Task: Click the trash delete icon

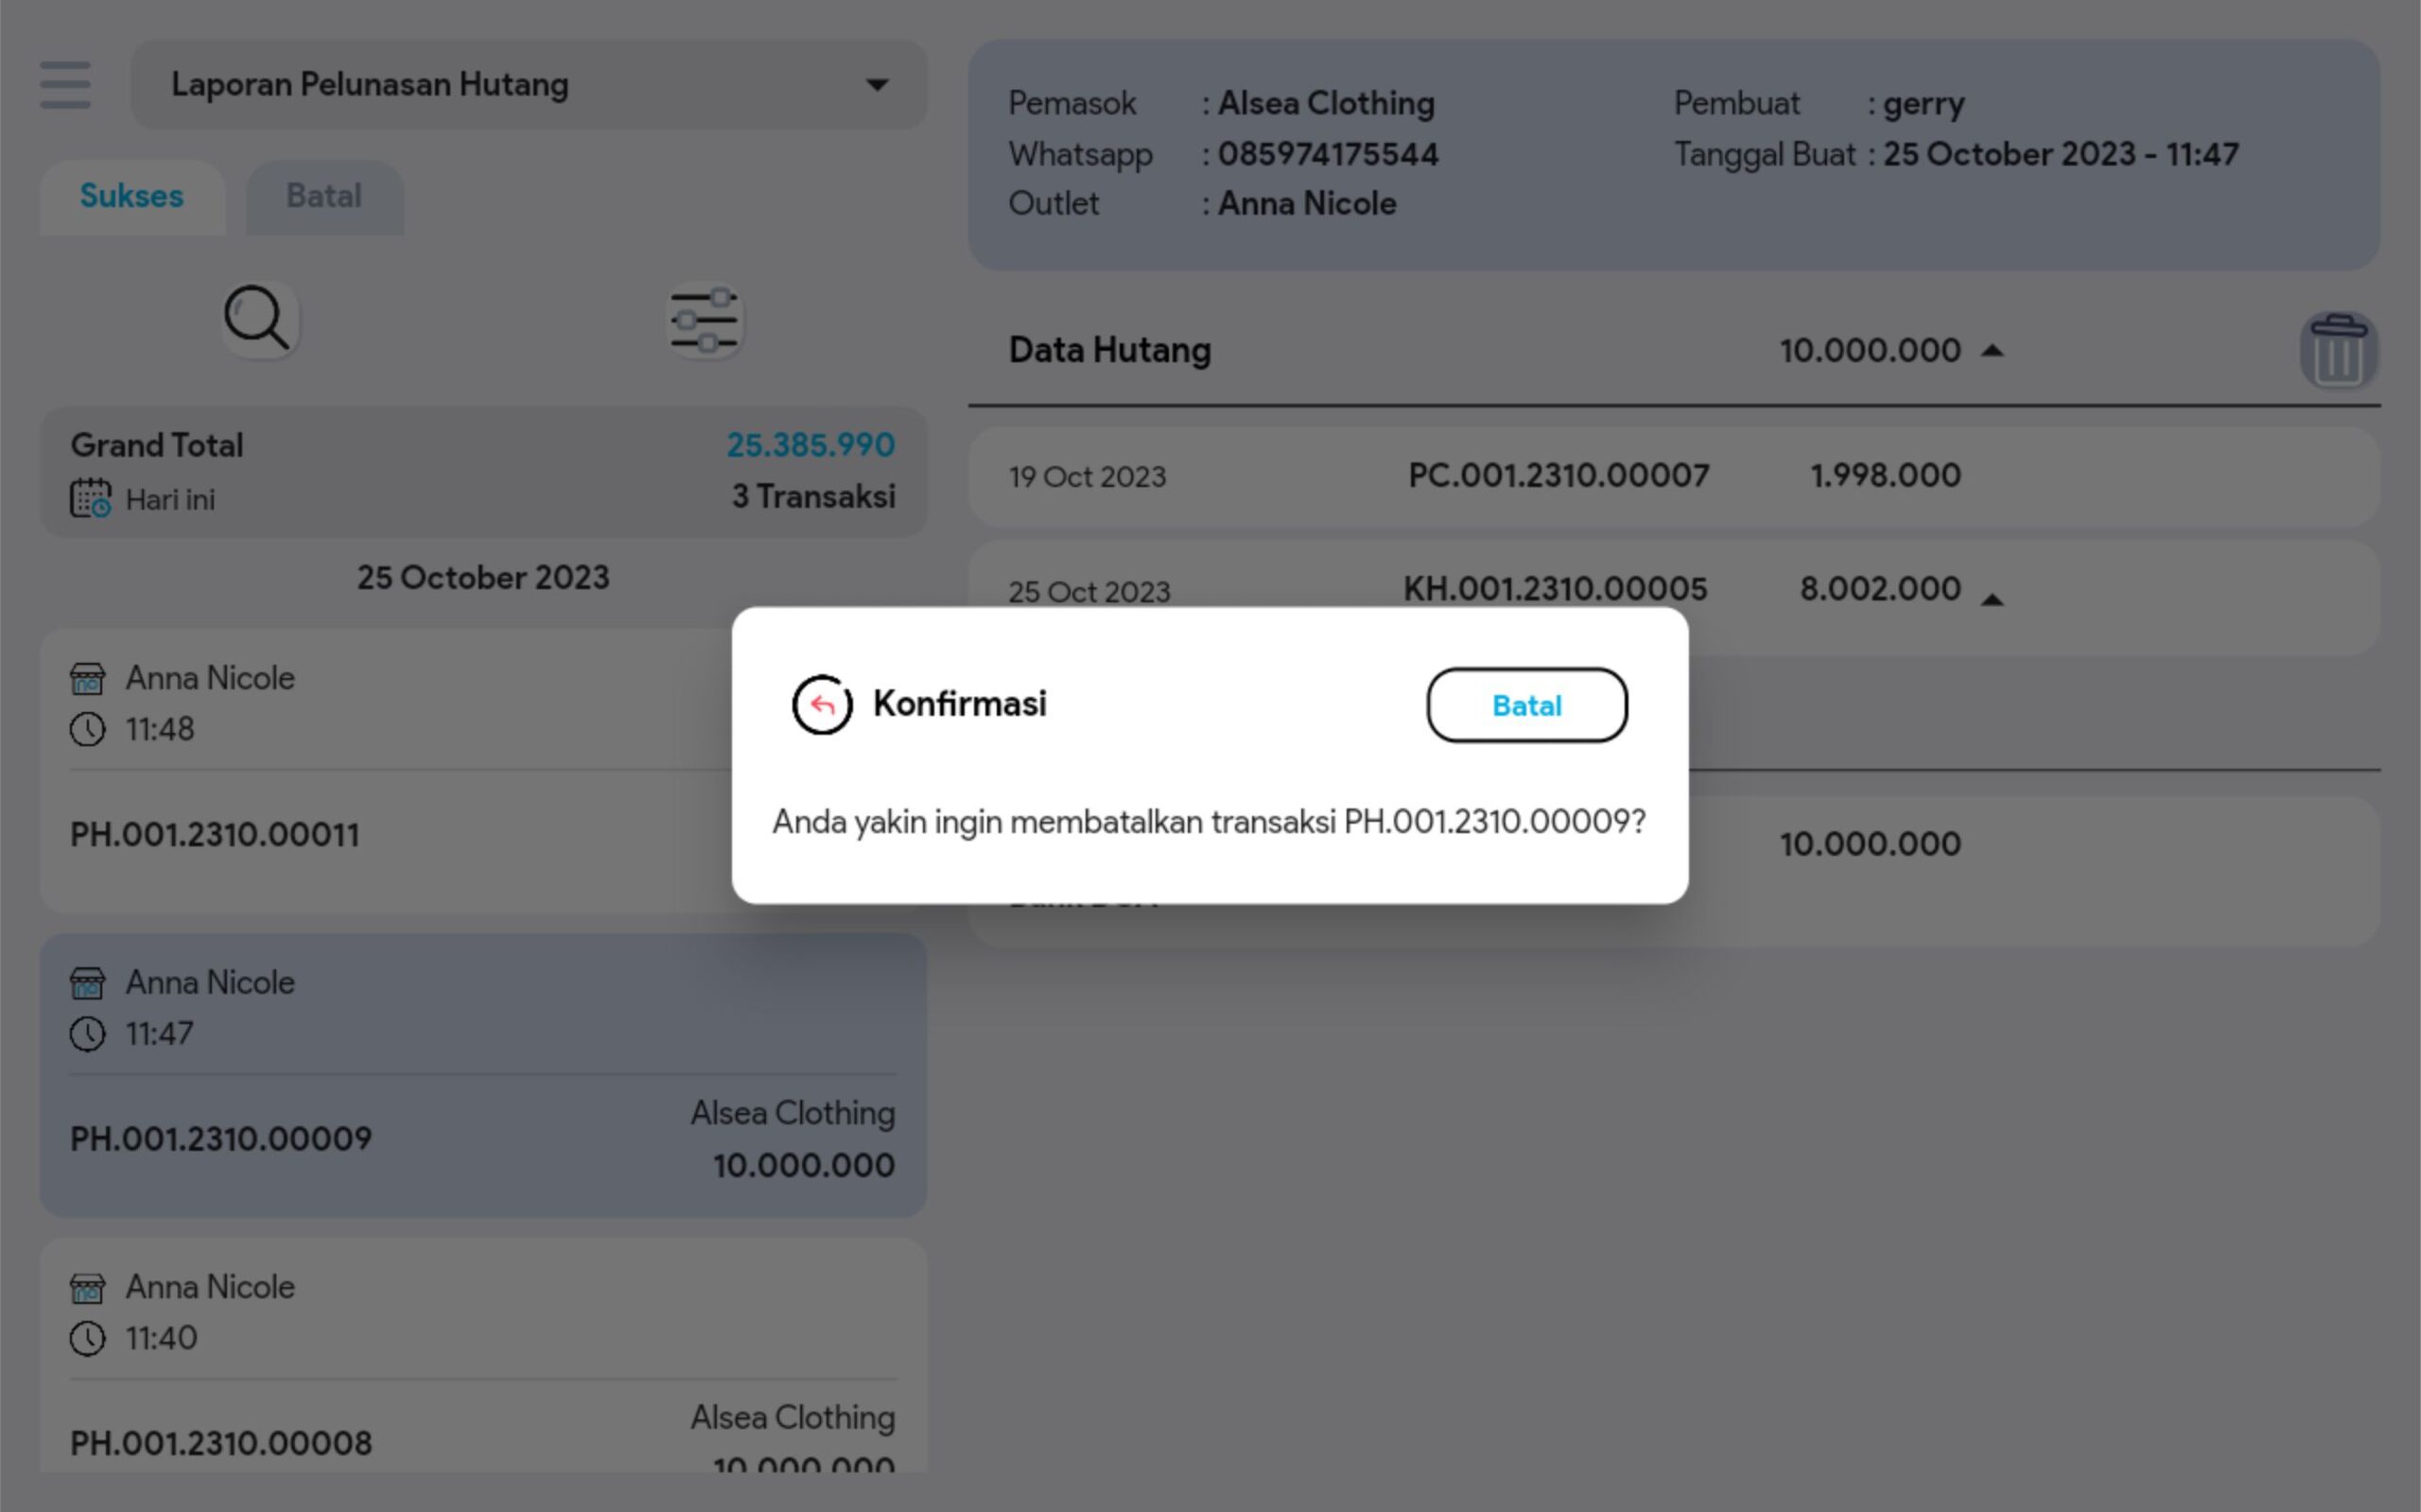Action: [2338, 351]
